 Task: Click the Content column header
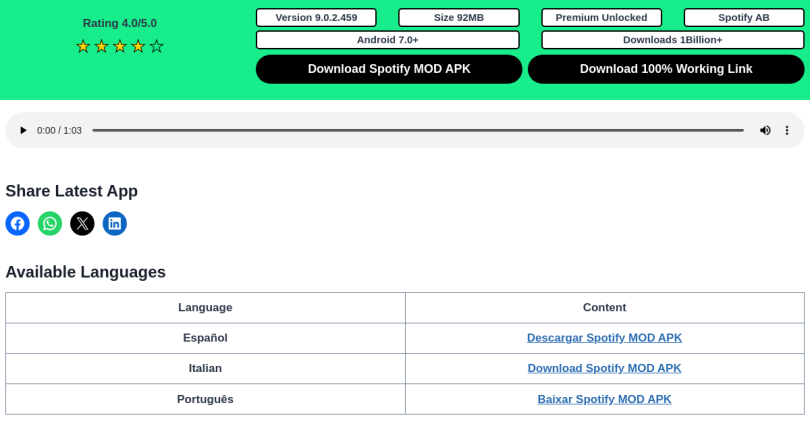pos(605,308)
